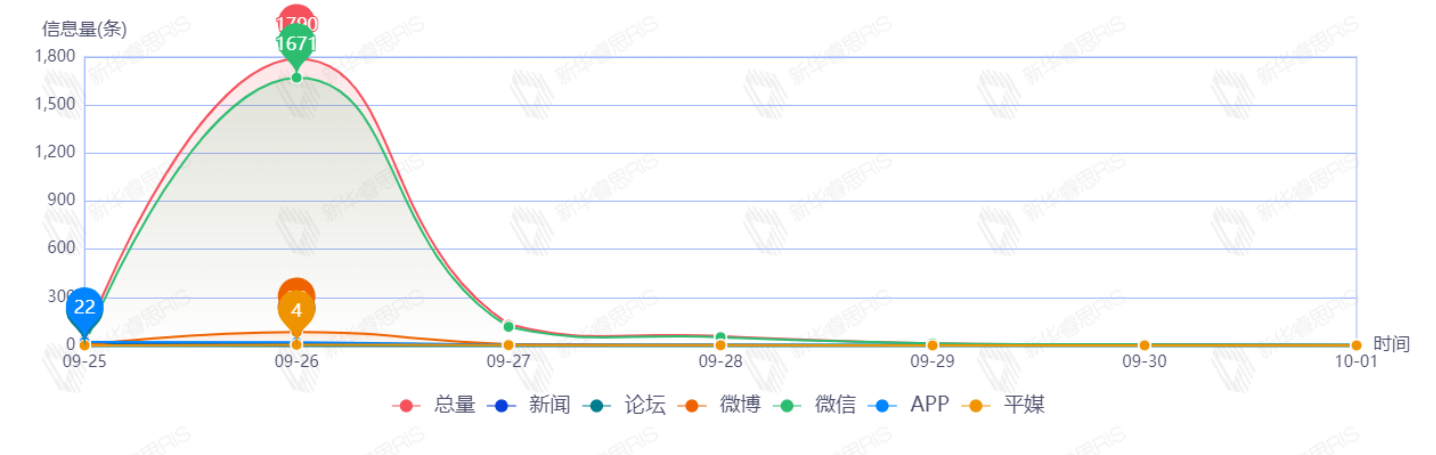
Task: Click the orange data point at 09-29
Action: point(932,345)
